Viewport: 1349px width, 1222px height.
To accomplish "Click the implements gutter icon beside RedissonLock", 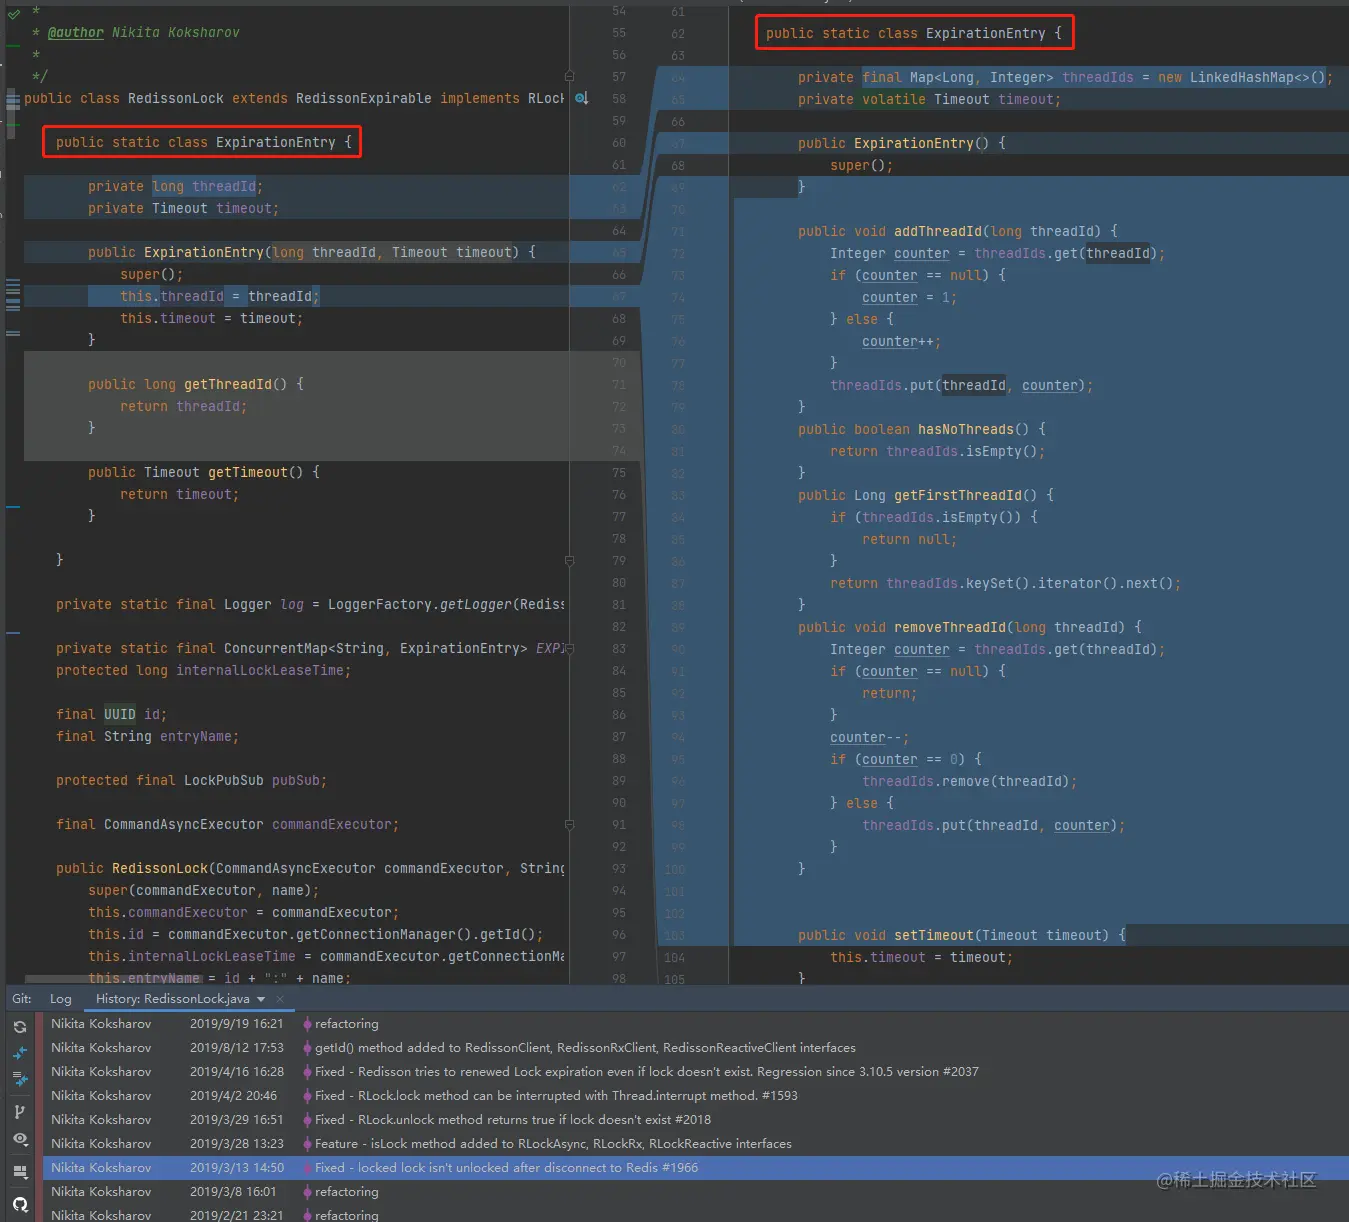I will [581, 98].
